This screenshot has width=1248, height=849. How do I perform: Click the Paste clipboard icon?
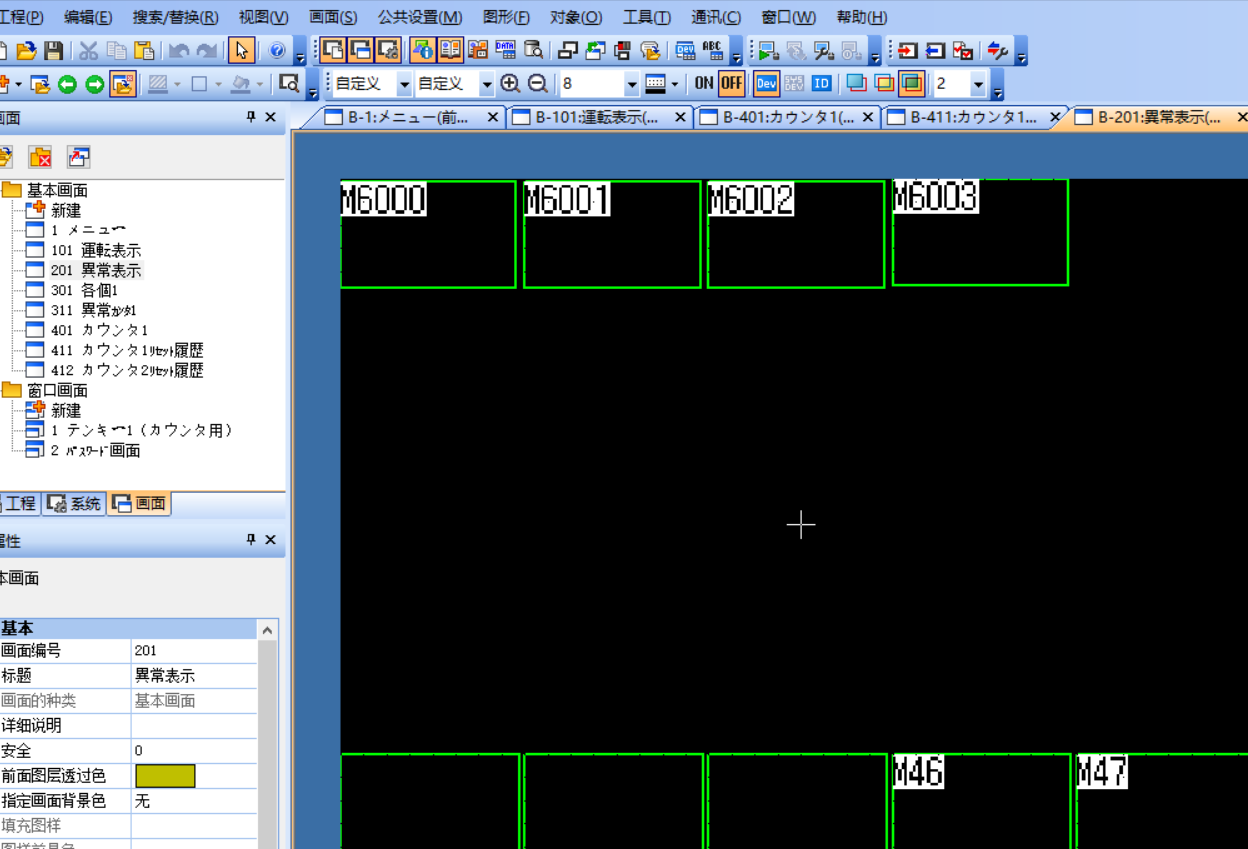coord(144,50)
